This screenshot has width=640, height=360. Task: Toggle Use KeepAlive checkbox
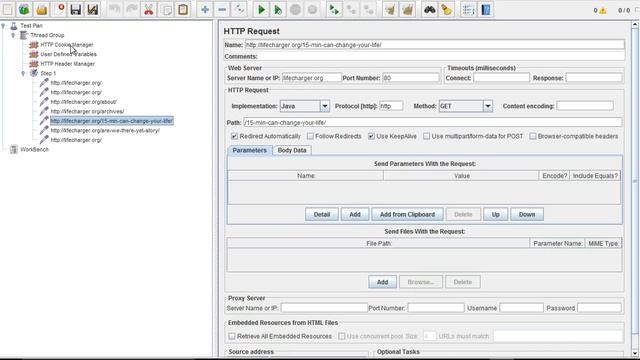(371, 136)
